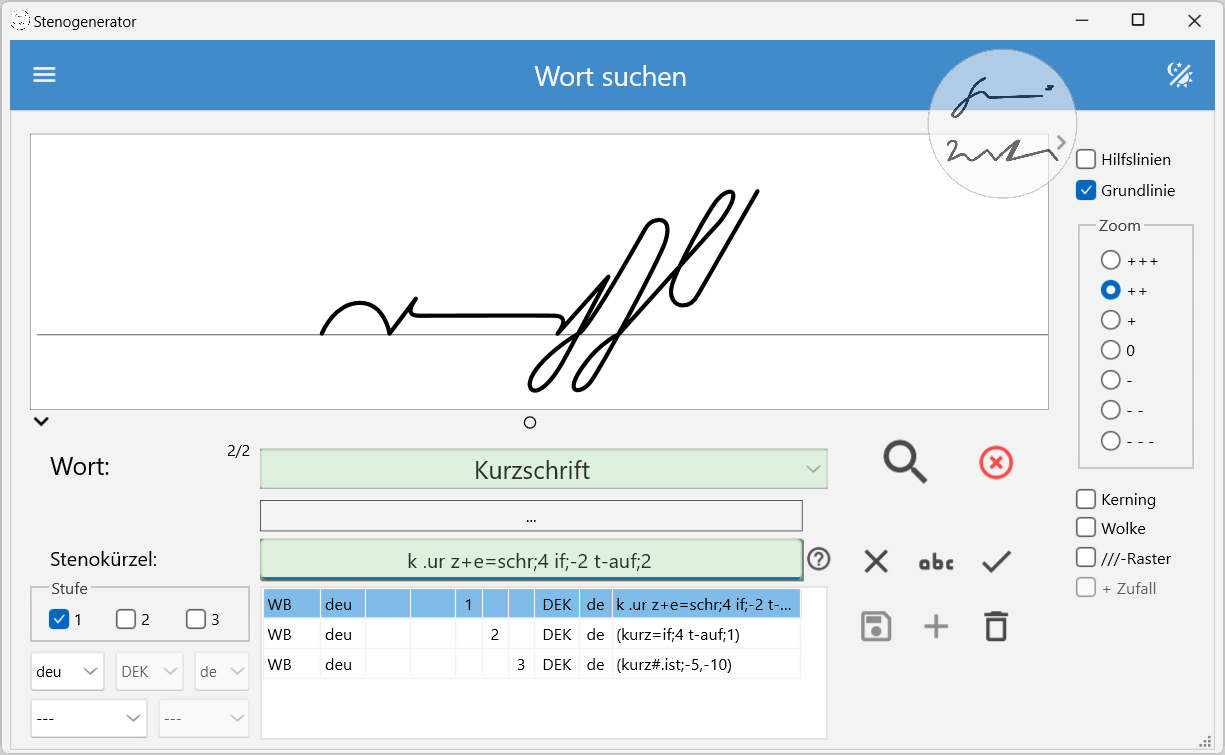Enable the Hilfslinien checkbox

click(x=1086, y=160)
